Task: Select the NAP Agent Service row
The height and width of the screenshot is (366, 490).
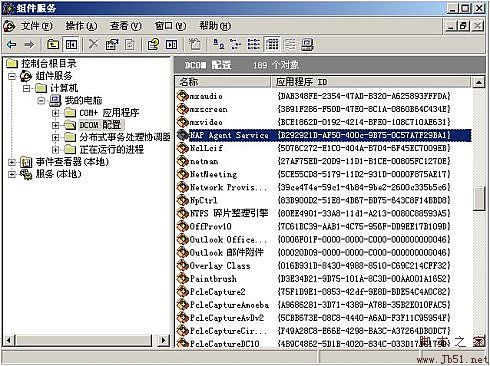Action: [323, 135]
